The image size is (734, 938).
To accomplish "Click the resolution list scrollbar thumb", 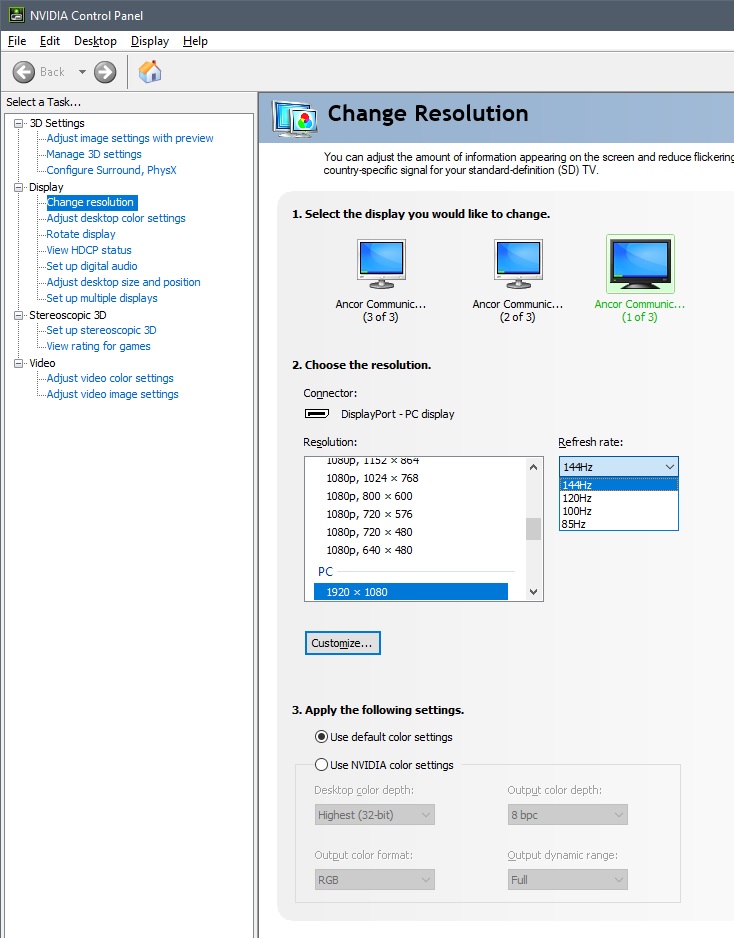I will tap(534, 529).
